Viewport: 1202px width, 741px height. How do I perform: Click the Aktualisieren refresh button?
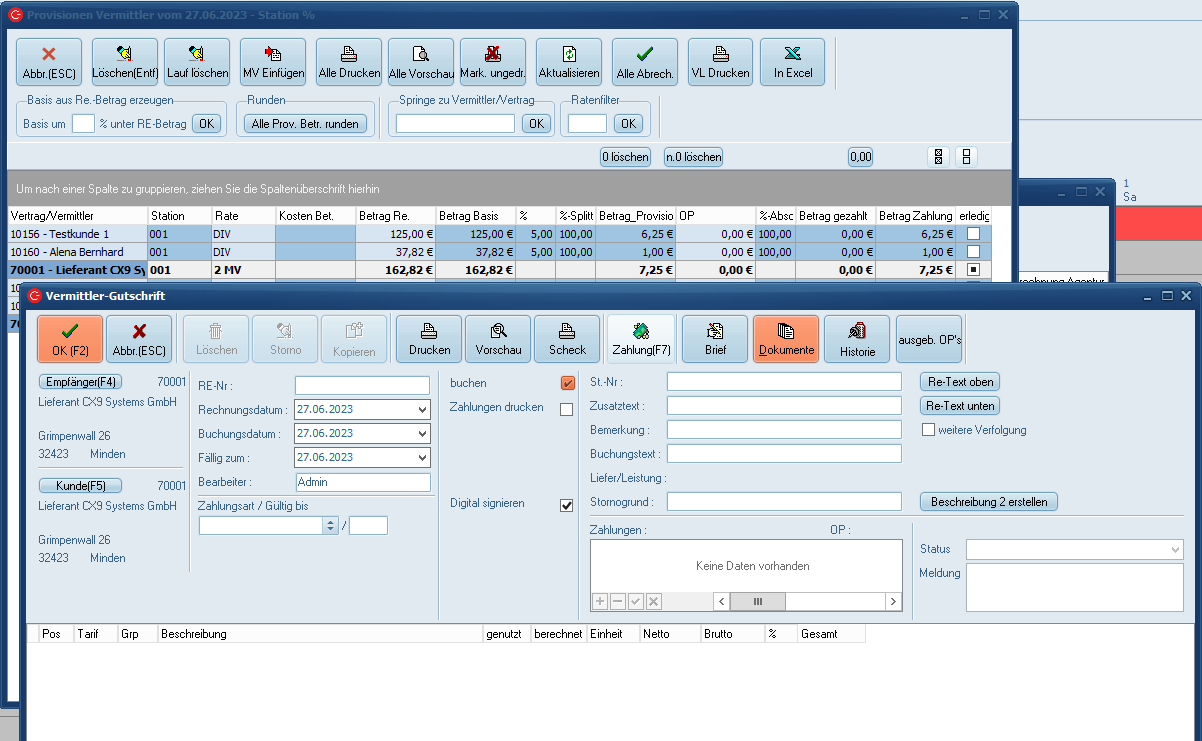coord(568,62)
